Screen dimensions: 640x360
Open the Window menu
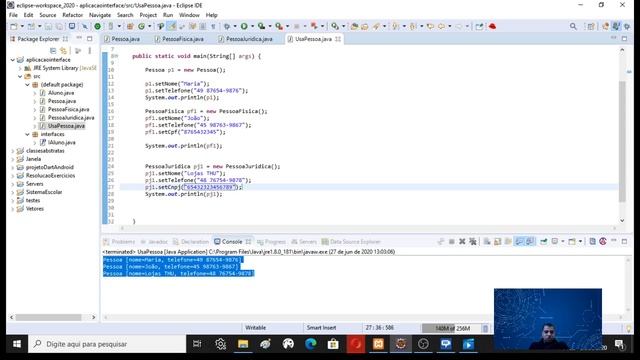(189, 15)
